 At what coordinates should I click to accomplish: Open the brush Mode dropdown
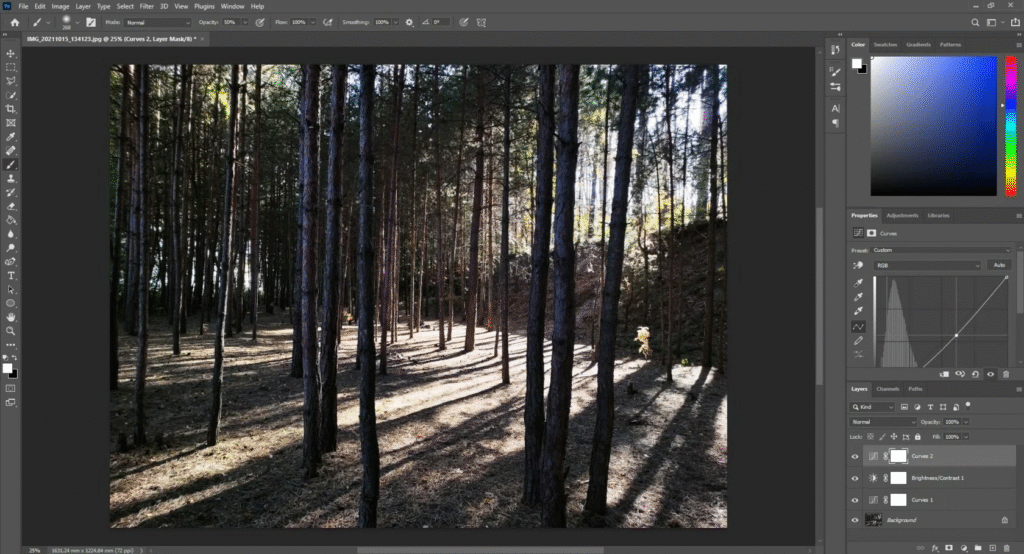point(157,22)
